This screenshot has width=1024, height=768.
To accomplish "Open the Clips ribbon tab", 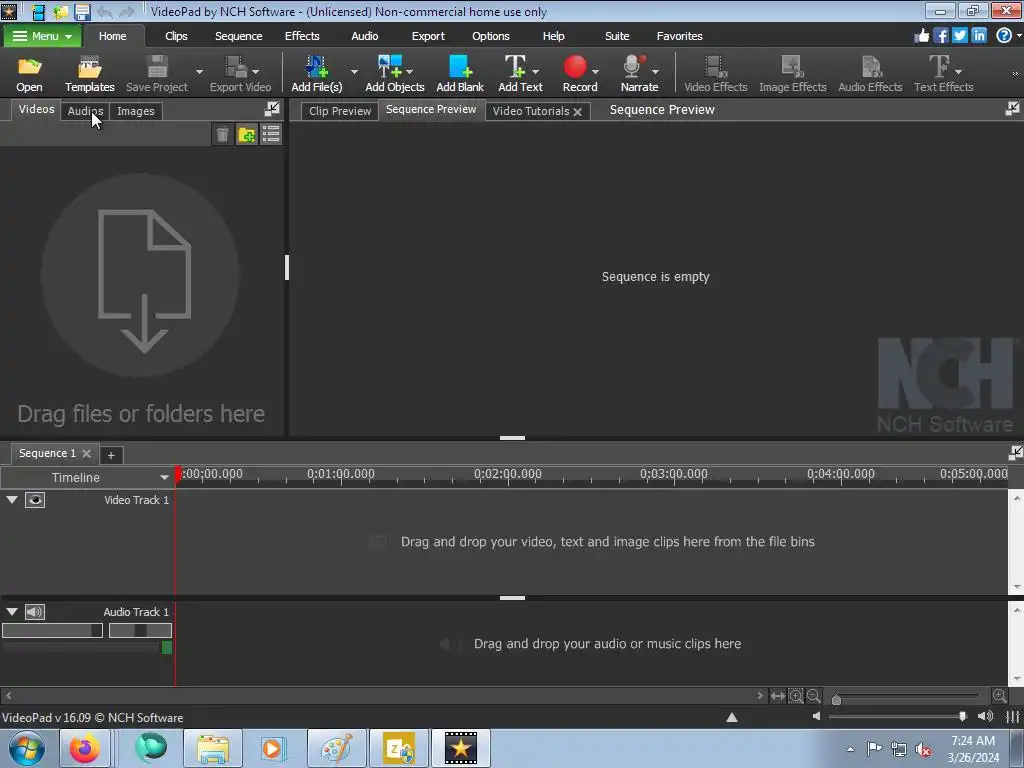I will (x=176, y=36).
